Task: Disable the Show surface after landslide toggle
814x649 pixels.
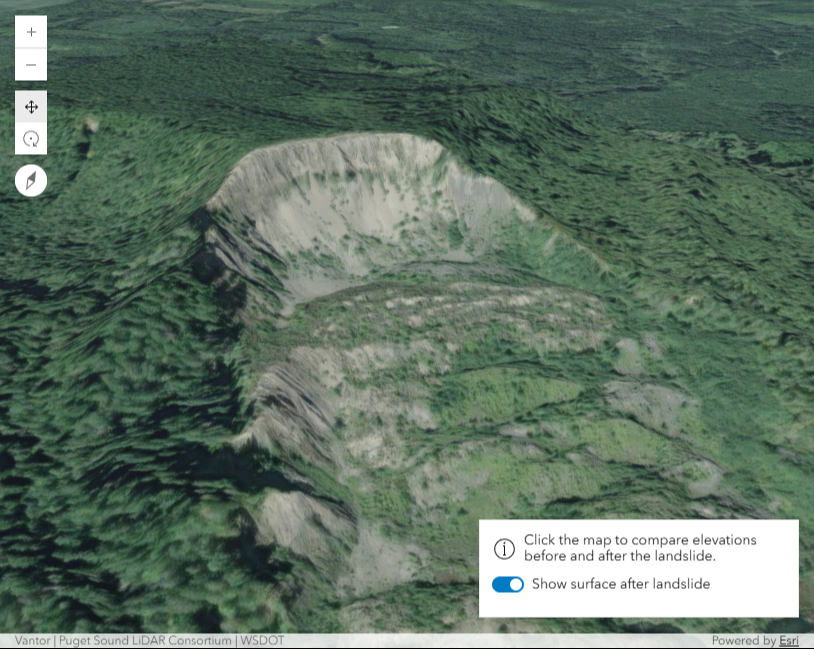Action: point(508,584)
